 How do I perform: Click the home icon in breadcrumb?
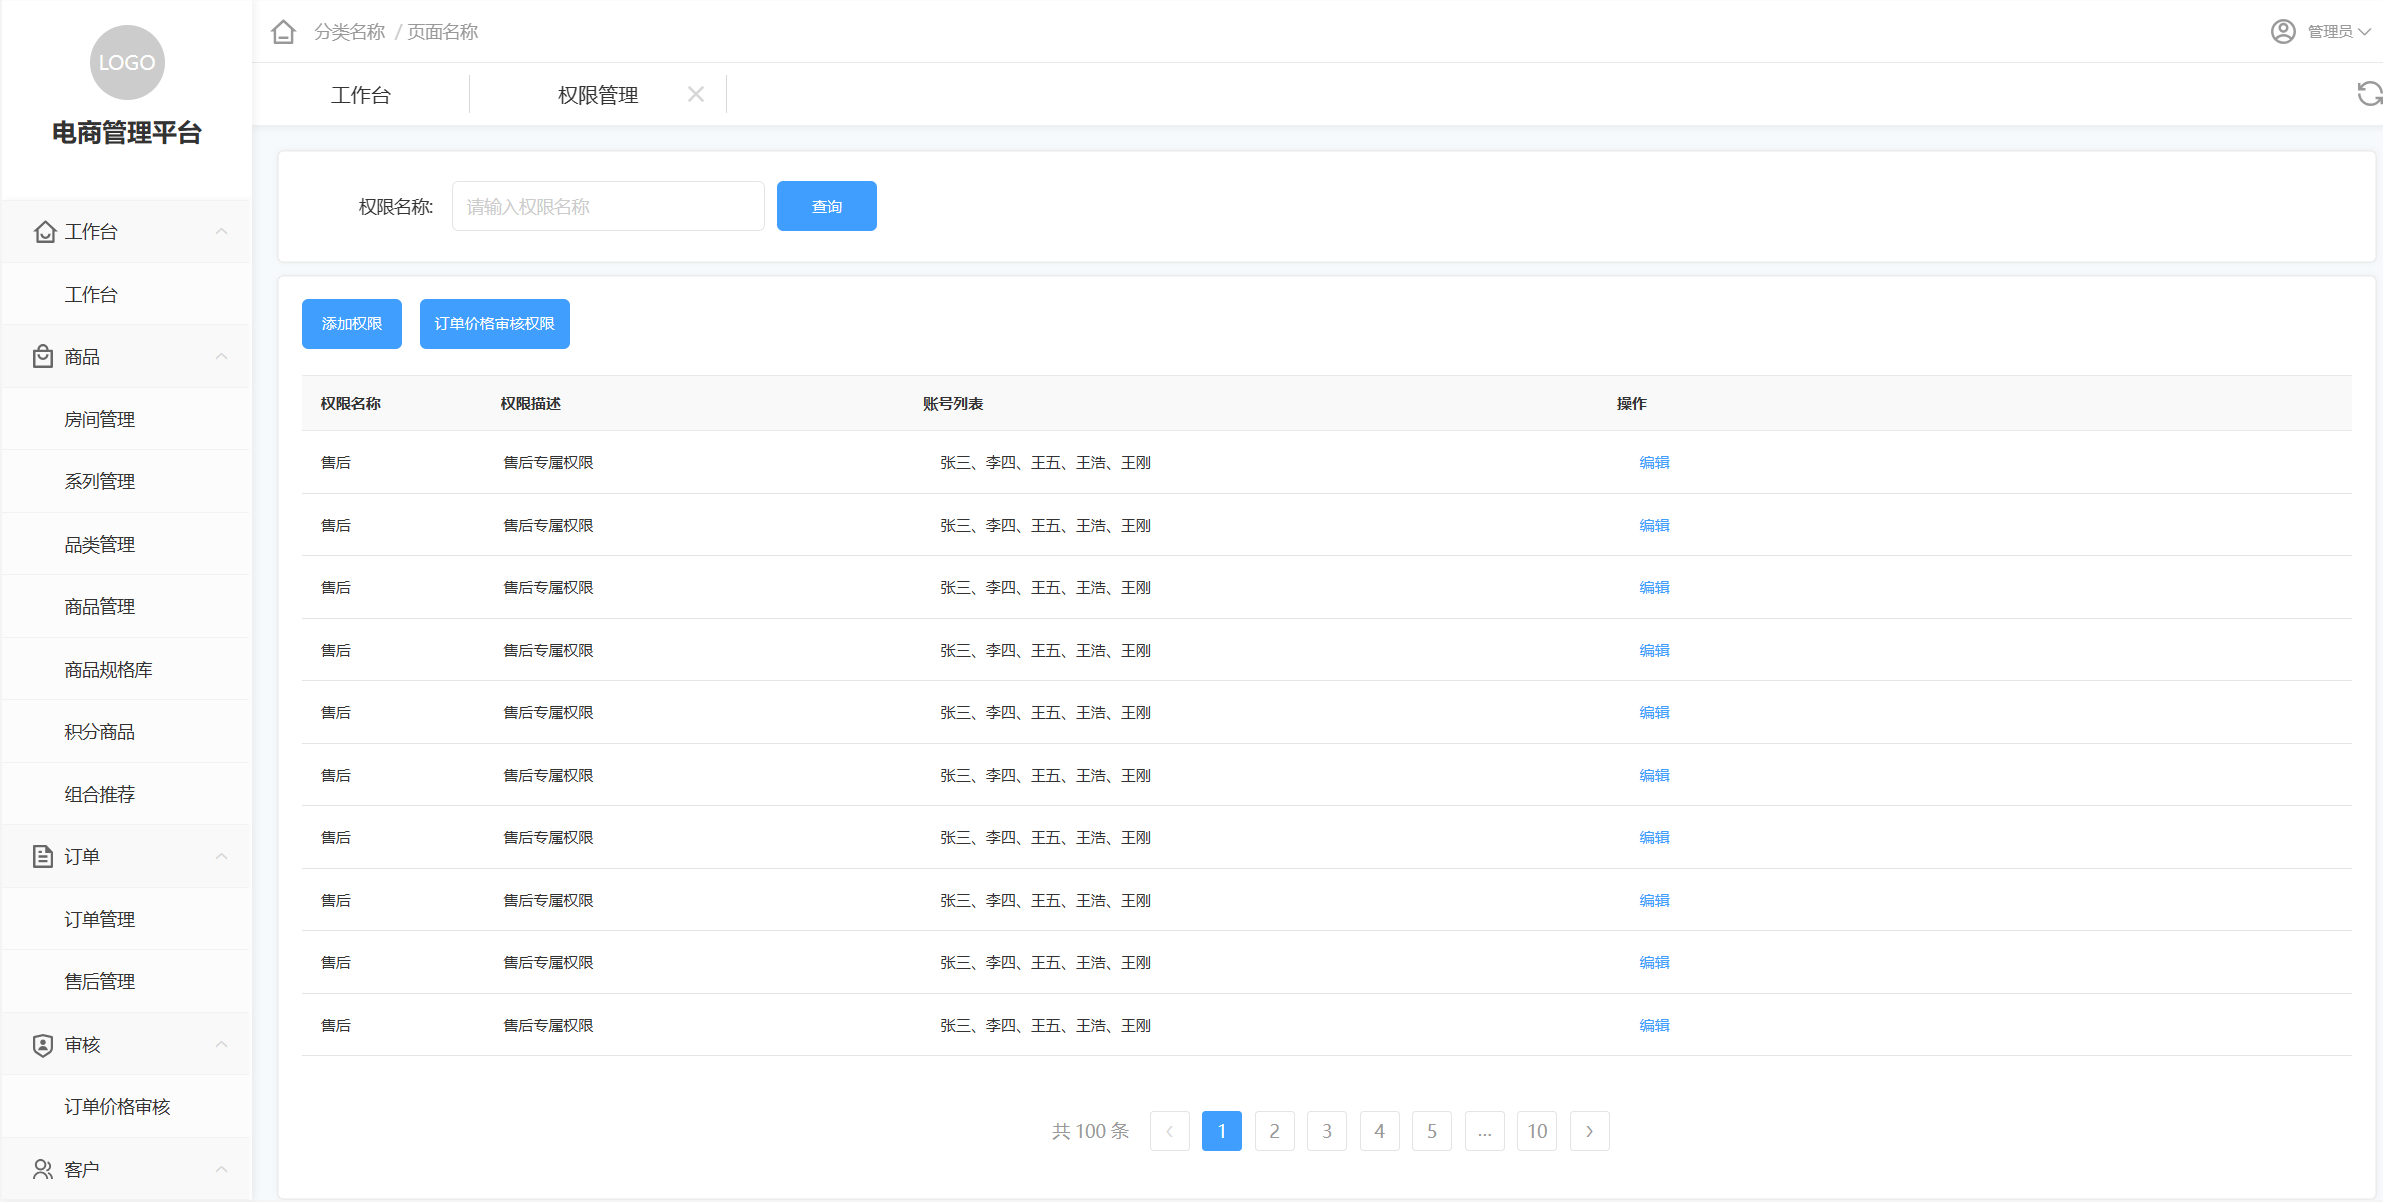click(x=284, y=32)
